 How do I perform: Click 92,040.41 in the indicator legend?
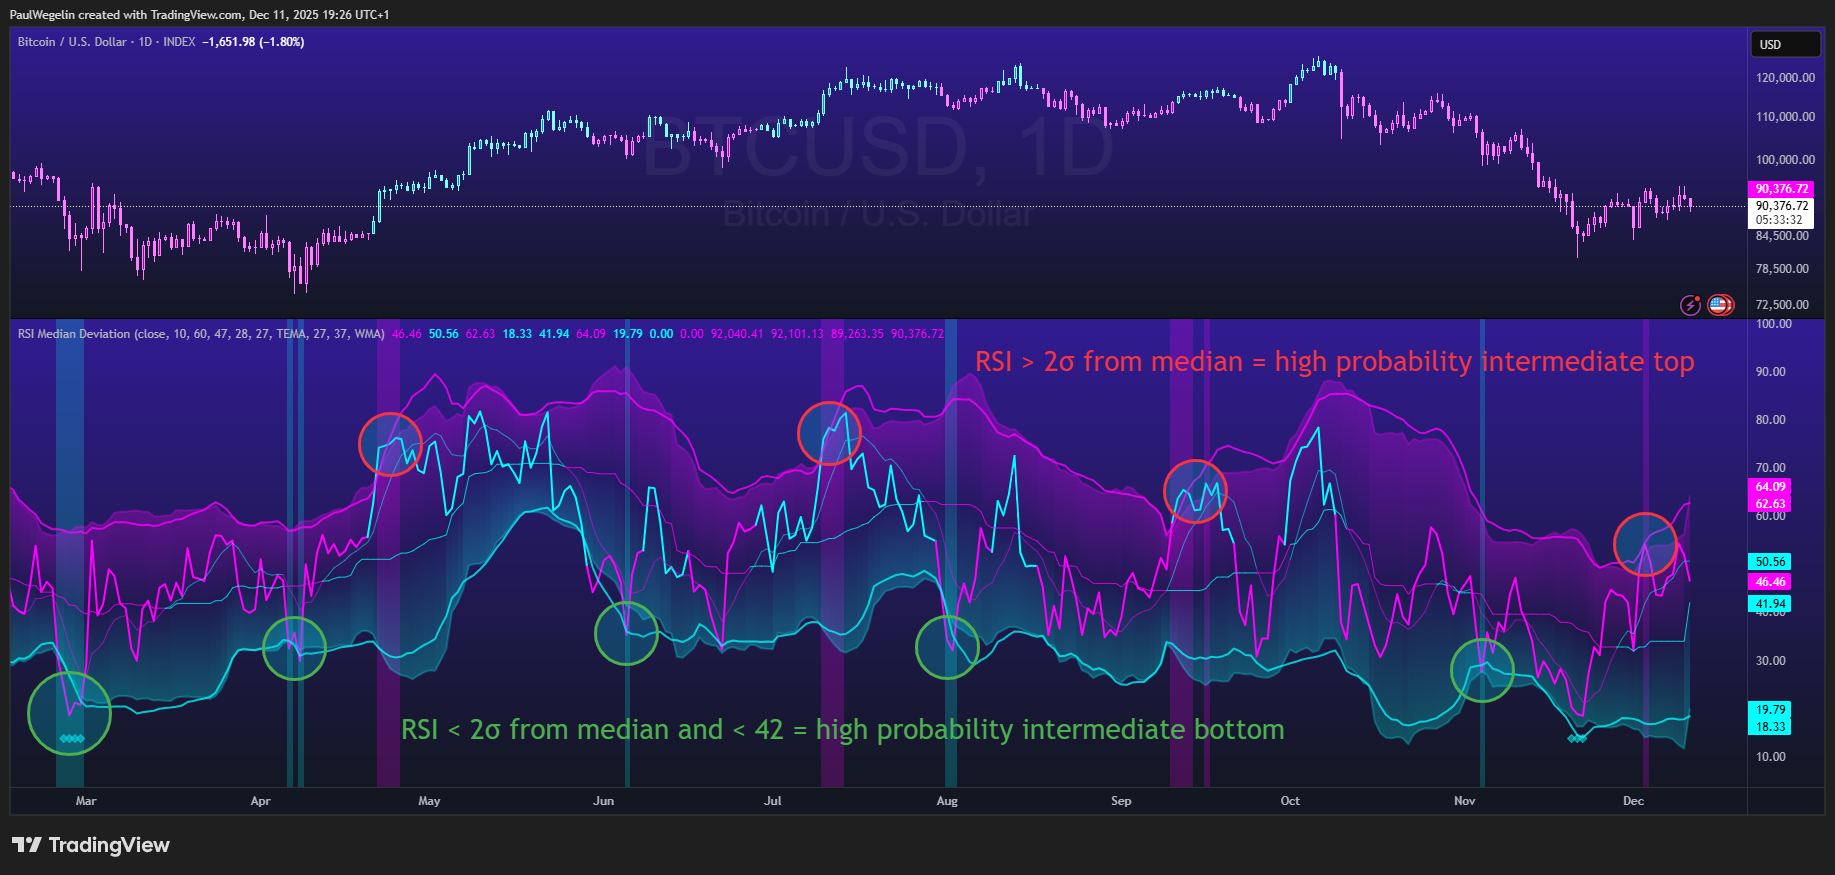pos(737,334)
